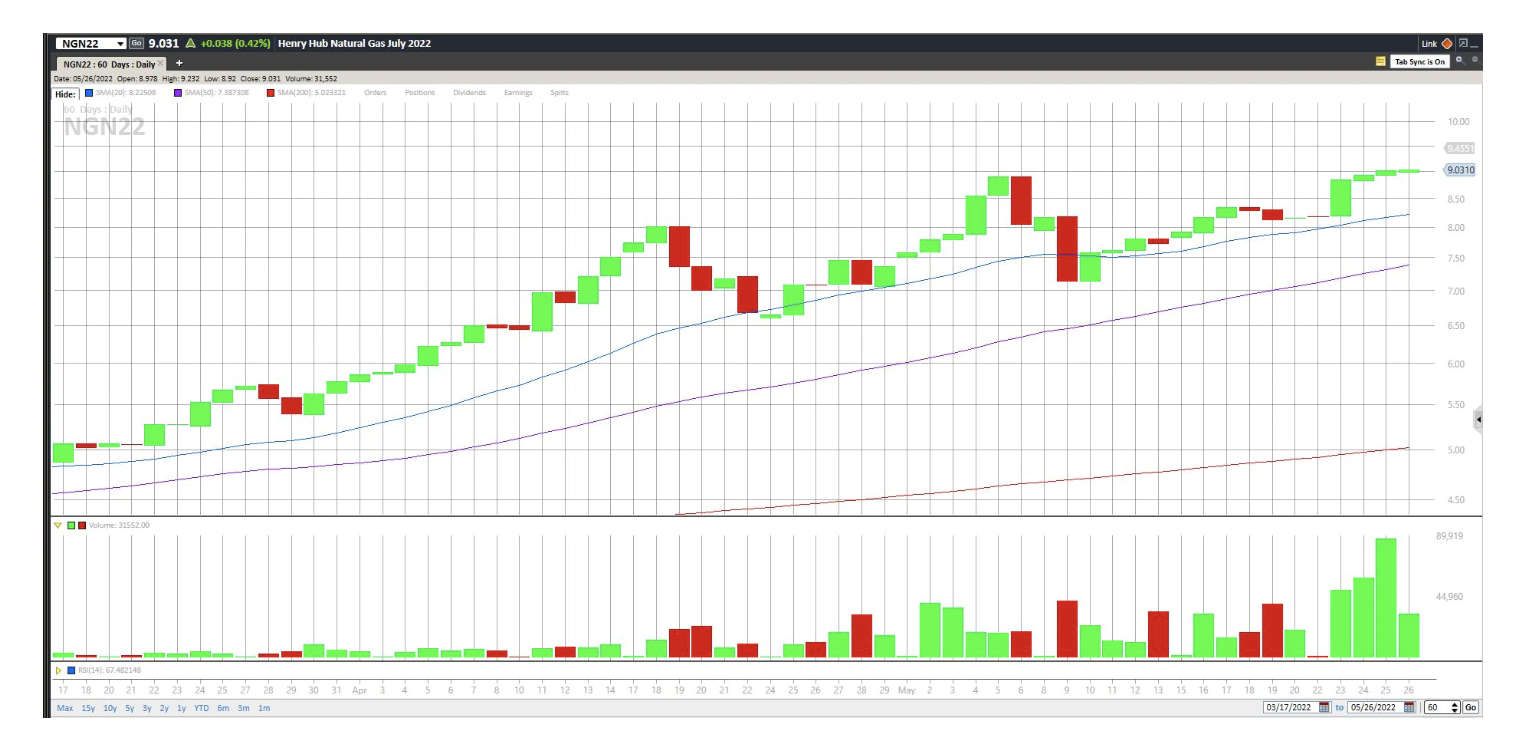Open the yellow notes icon
Viewport: 1522px width, 756px height.
click(x=1381, y=62)
